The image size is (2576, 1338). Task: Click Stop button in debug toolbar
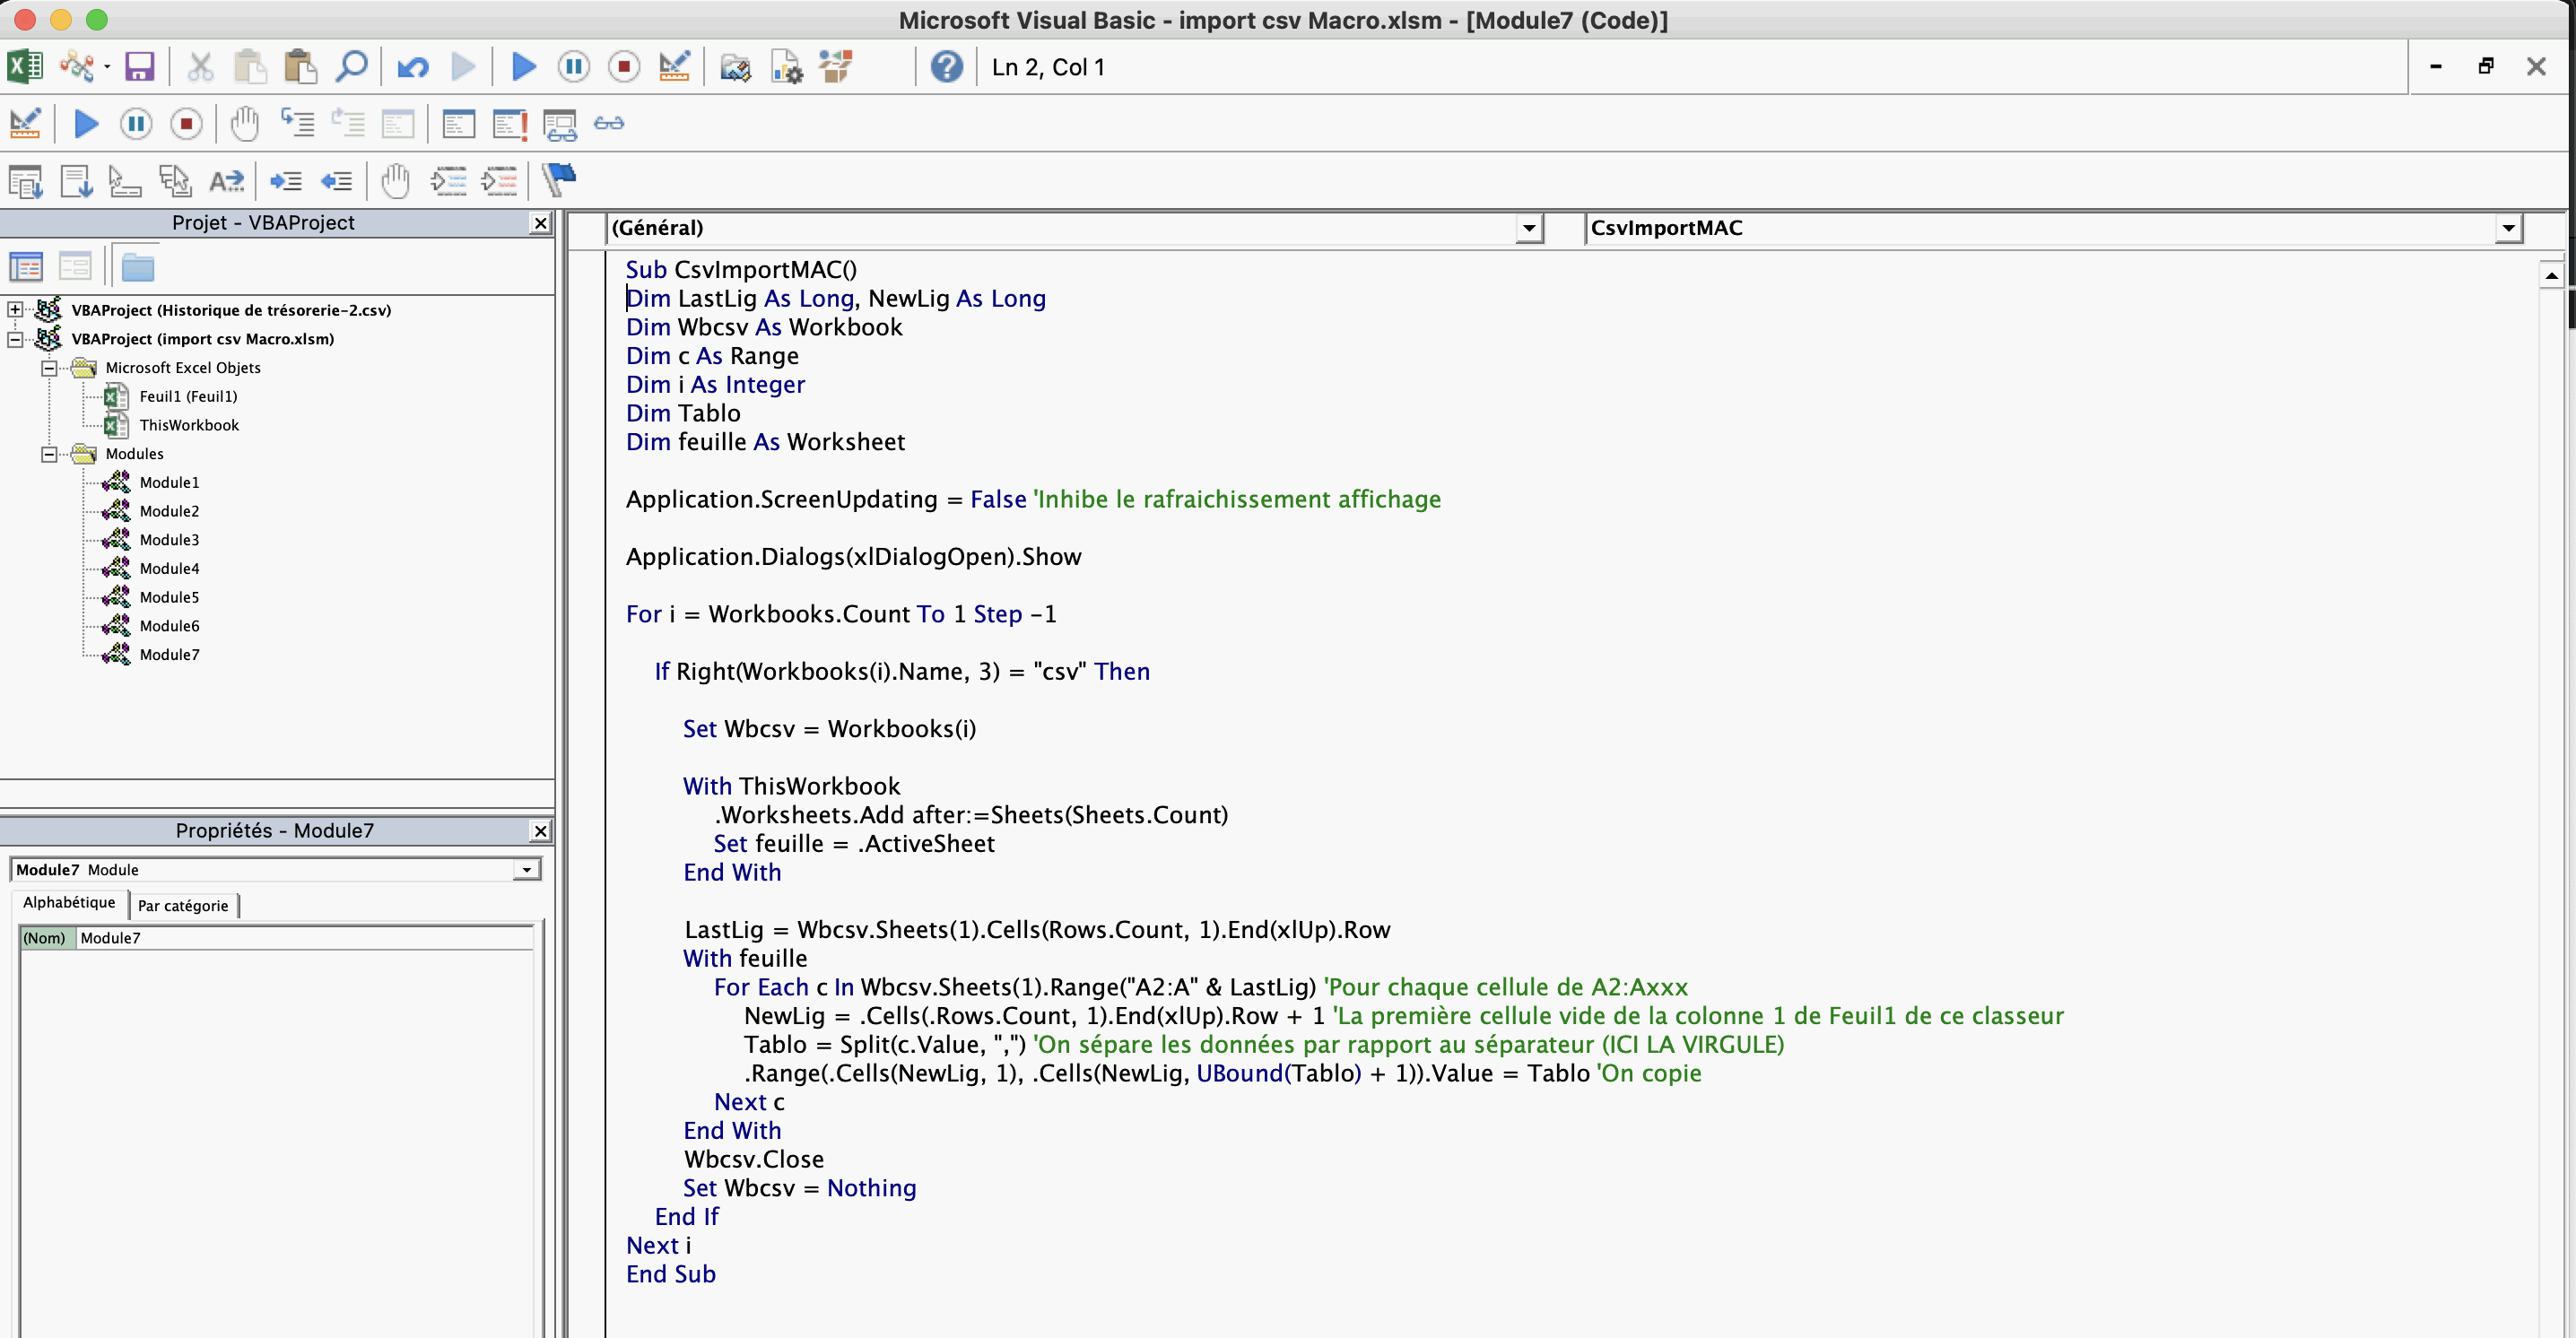click(x=186, y=124)
